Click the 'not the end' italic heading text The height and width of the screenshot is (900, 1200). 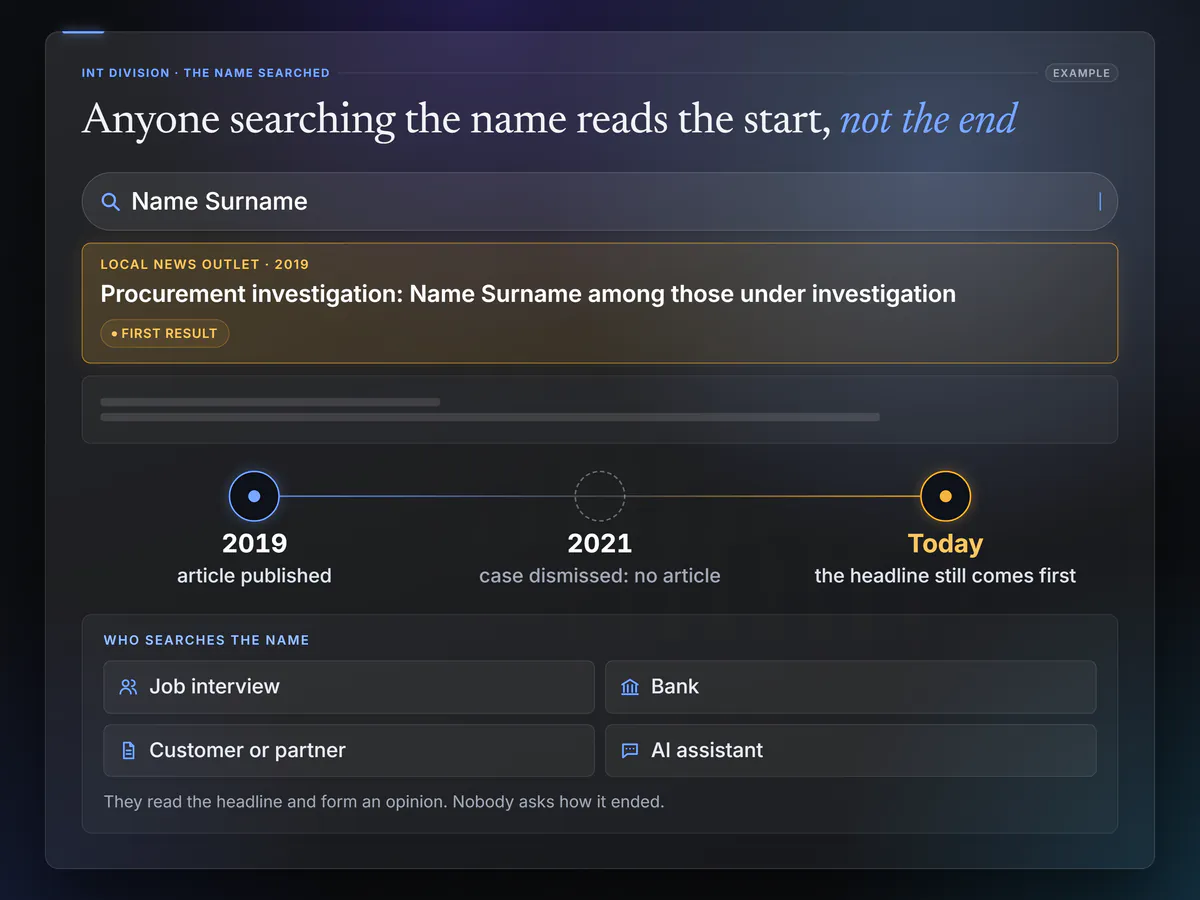[x=928, y=119]
